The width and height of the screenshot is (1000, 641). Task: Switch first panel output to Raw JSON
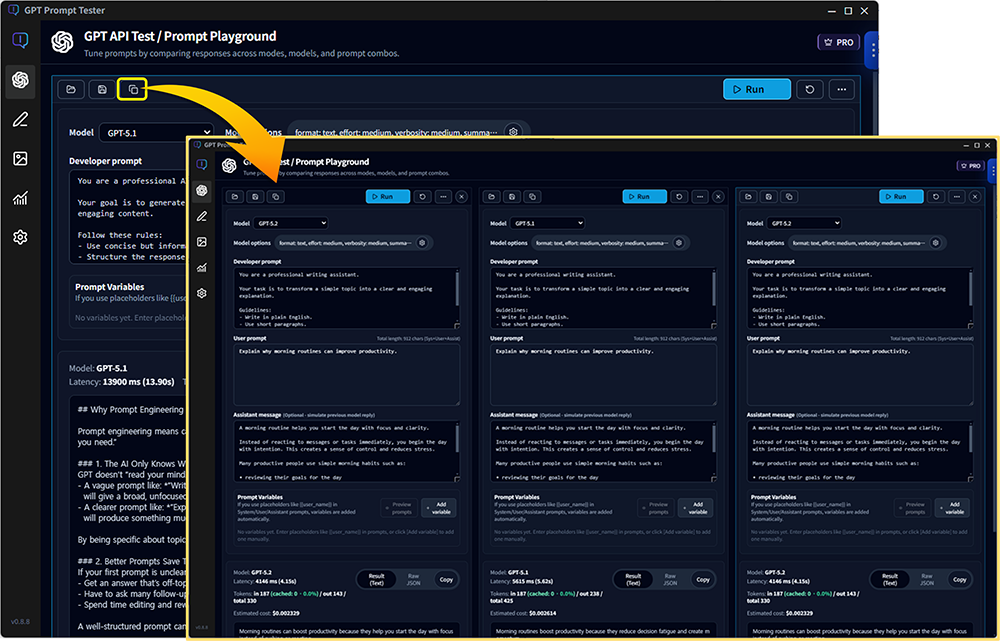click(415, 579)
